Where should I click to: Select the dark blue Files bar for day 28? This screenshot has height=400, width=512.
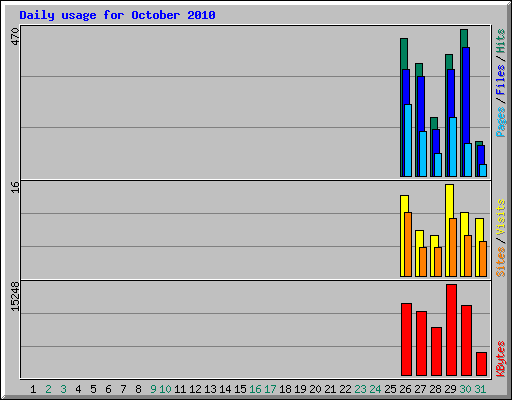(436, 141)
